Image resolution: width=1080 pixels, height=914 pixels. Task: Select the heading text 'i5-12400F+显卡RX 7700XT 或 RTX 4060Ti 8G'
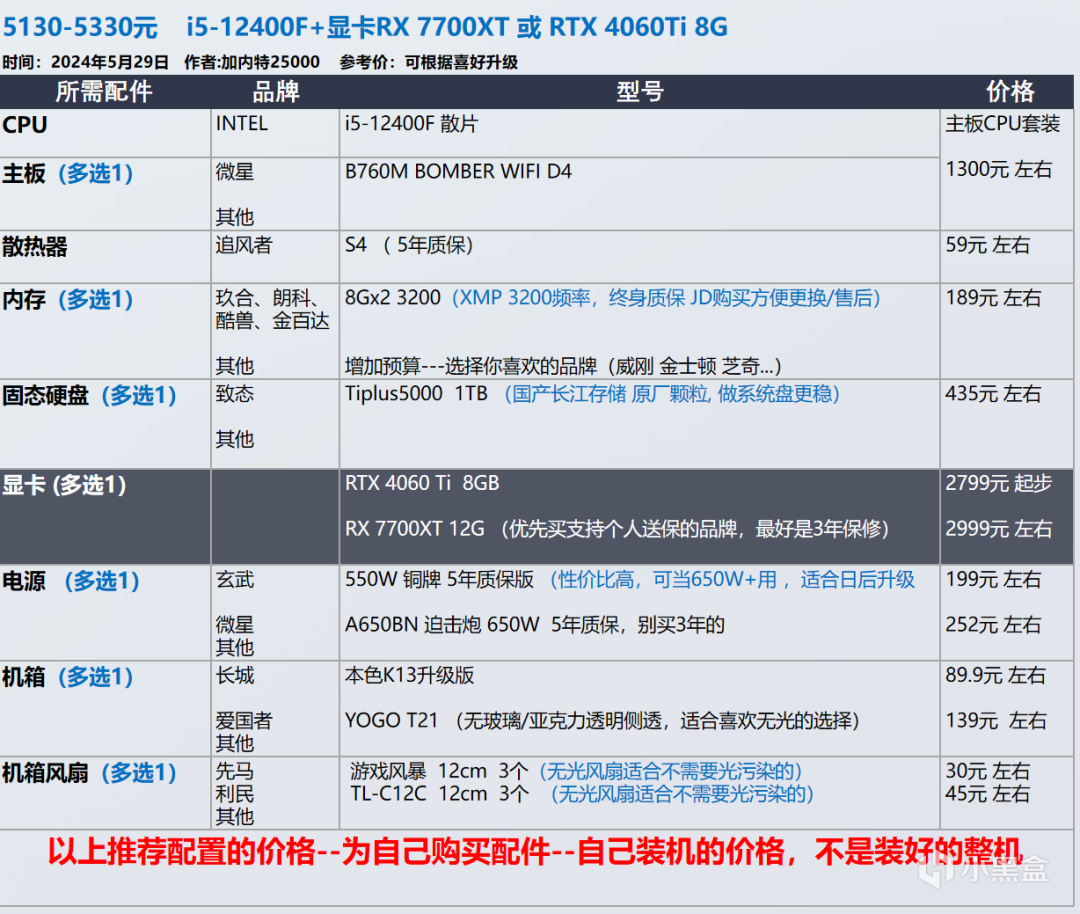(x=457, y=27)
